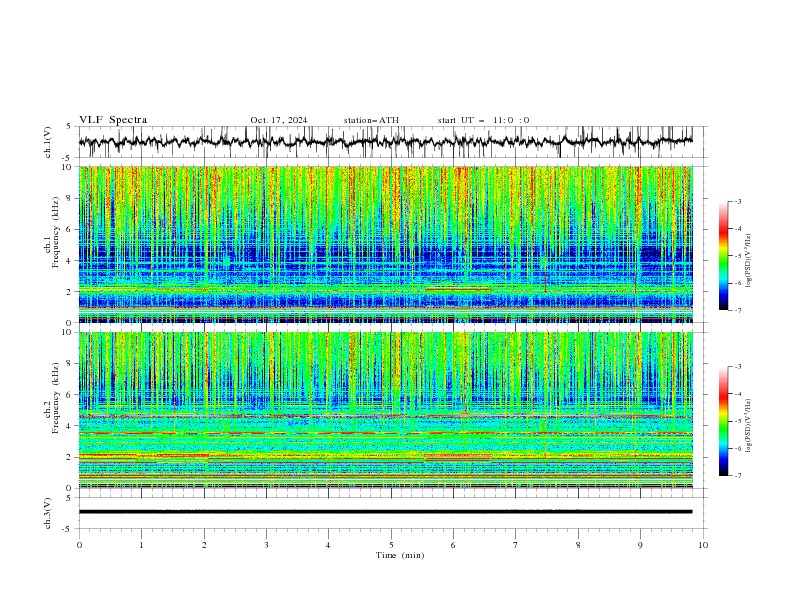This screenshot has width=792, height=612.
Task: Click the ch.3 flat black waveform trace
Action: (x=385, y=512)
